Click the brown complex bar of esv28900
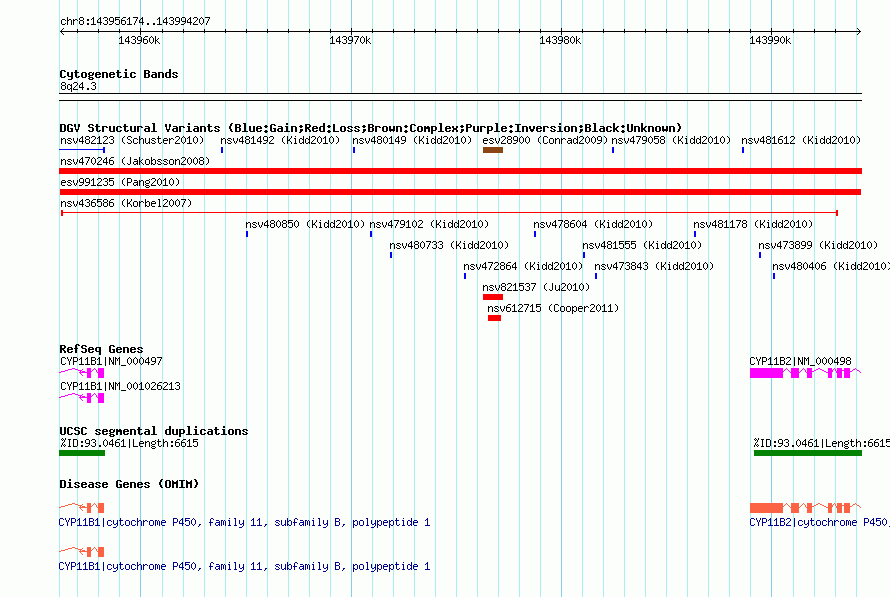 (x=493, y=150)
